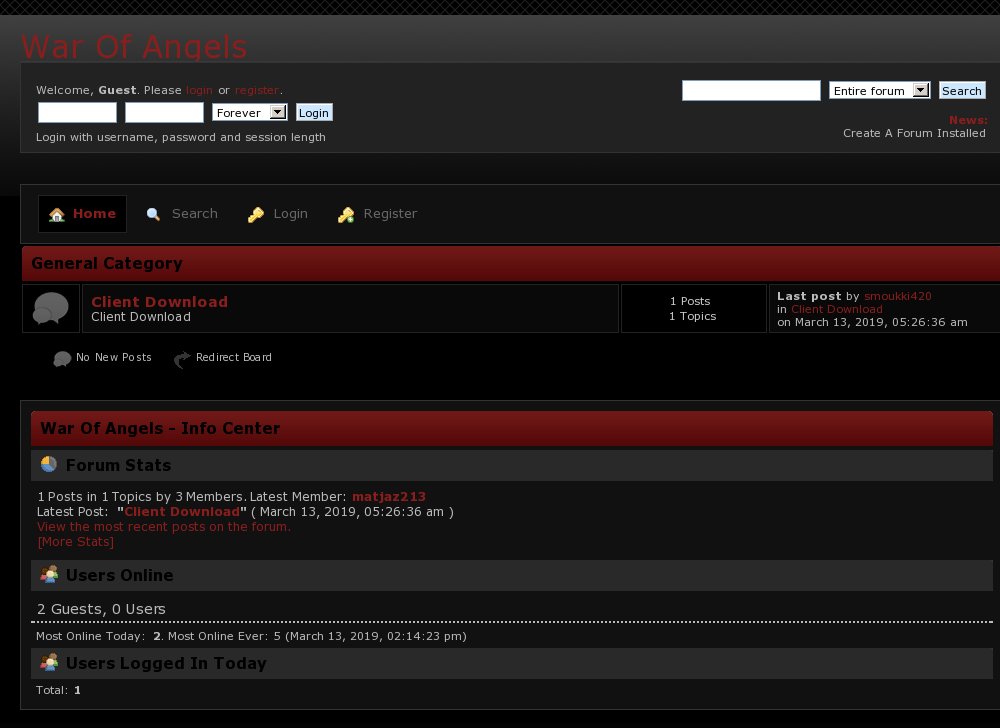Click the username input field
The image size is (1000, 728).
77,113
